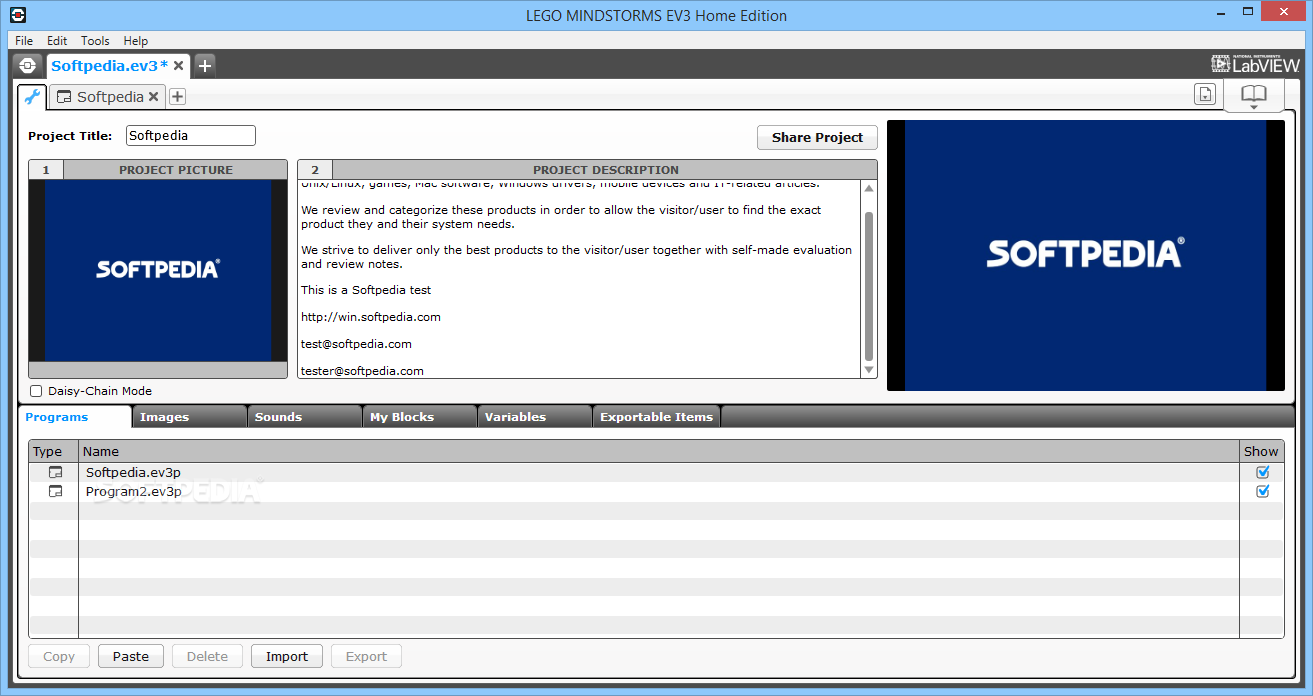
Task: Switch to the Exportable Items tab
Action: pos(656,417)
